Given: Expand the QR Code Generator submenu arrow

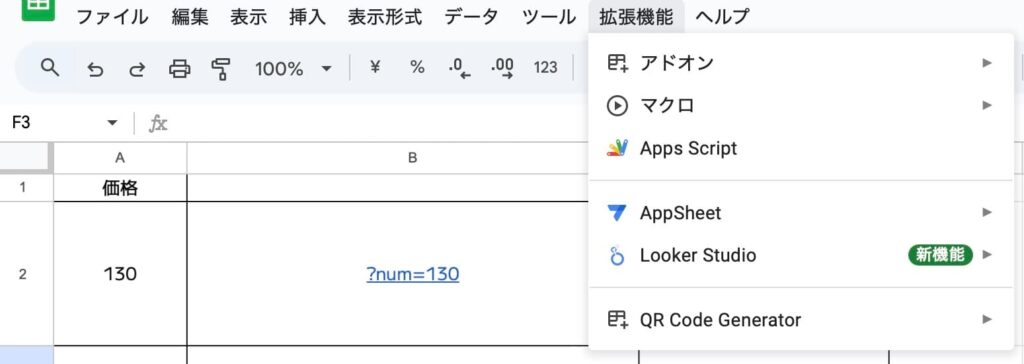Looking at the screenshot, I should tap(987, 320).
